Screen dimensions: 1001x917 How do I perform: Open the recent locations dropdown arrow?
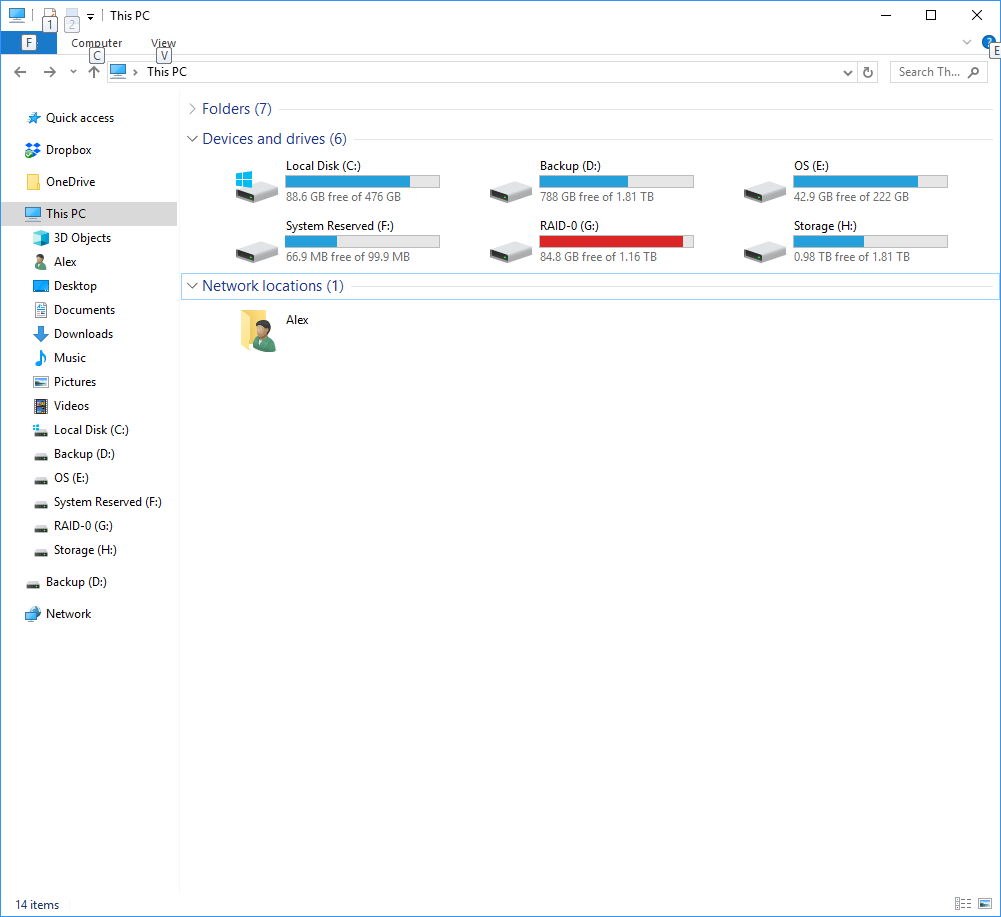(73, 72)
